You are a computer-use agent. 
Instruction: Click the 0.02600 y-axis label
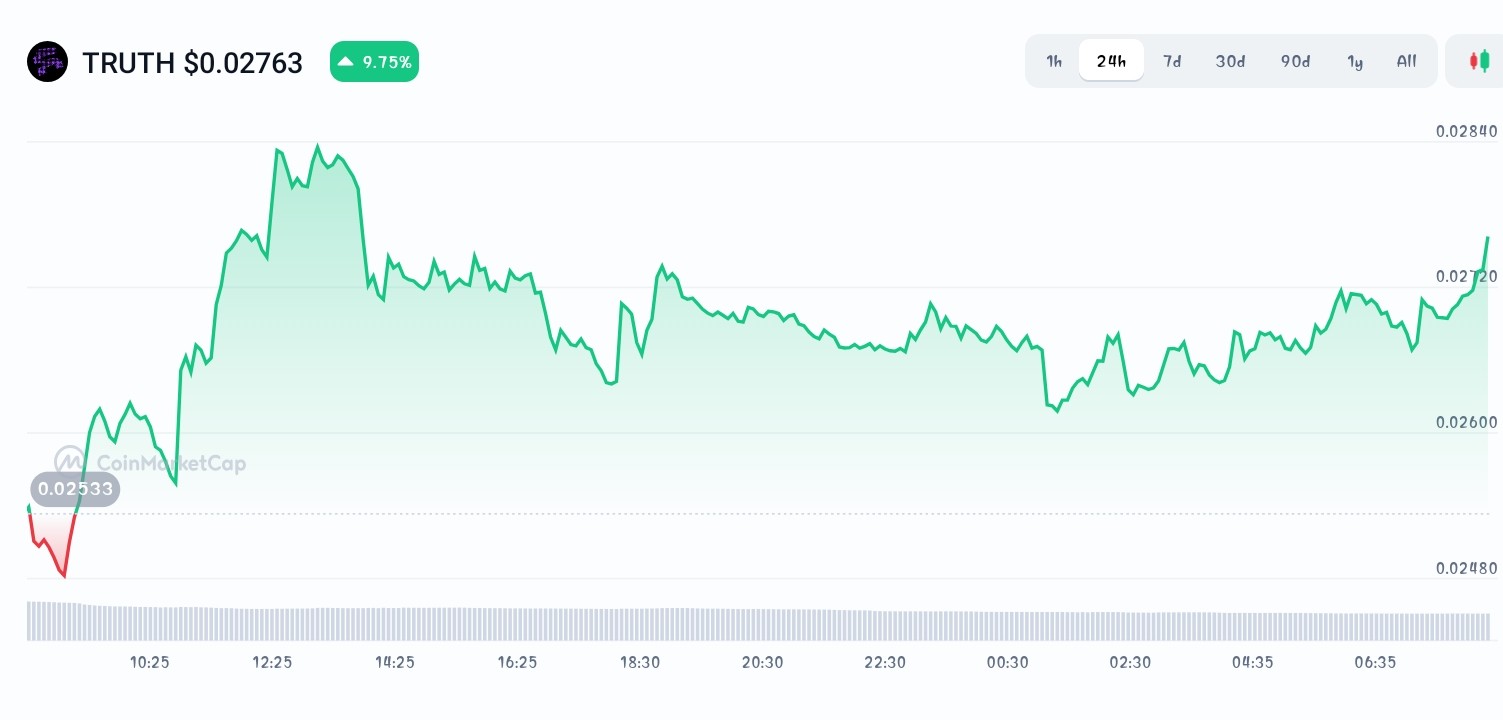[x=1466, y=422]
